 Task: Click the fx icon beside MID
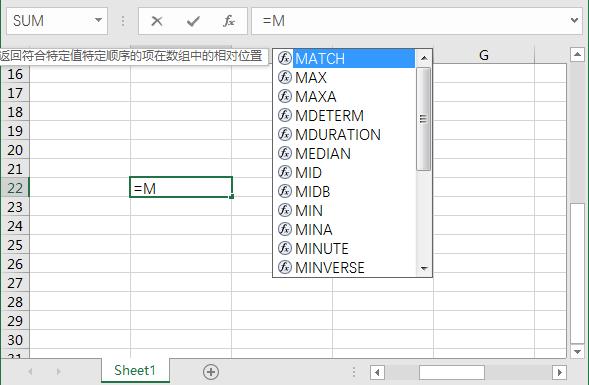(x=285, y=172)
